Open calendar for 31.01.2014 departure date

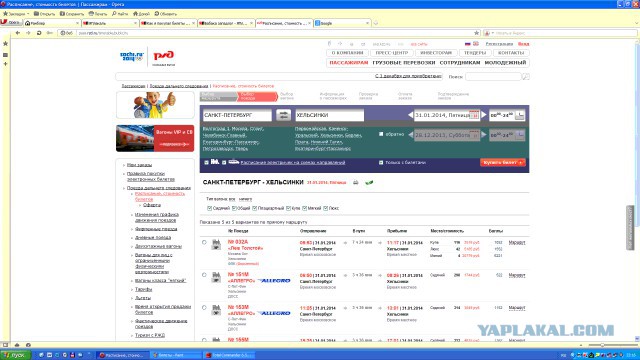click(x=474, y=115)
